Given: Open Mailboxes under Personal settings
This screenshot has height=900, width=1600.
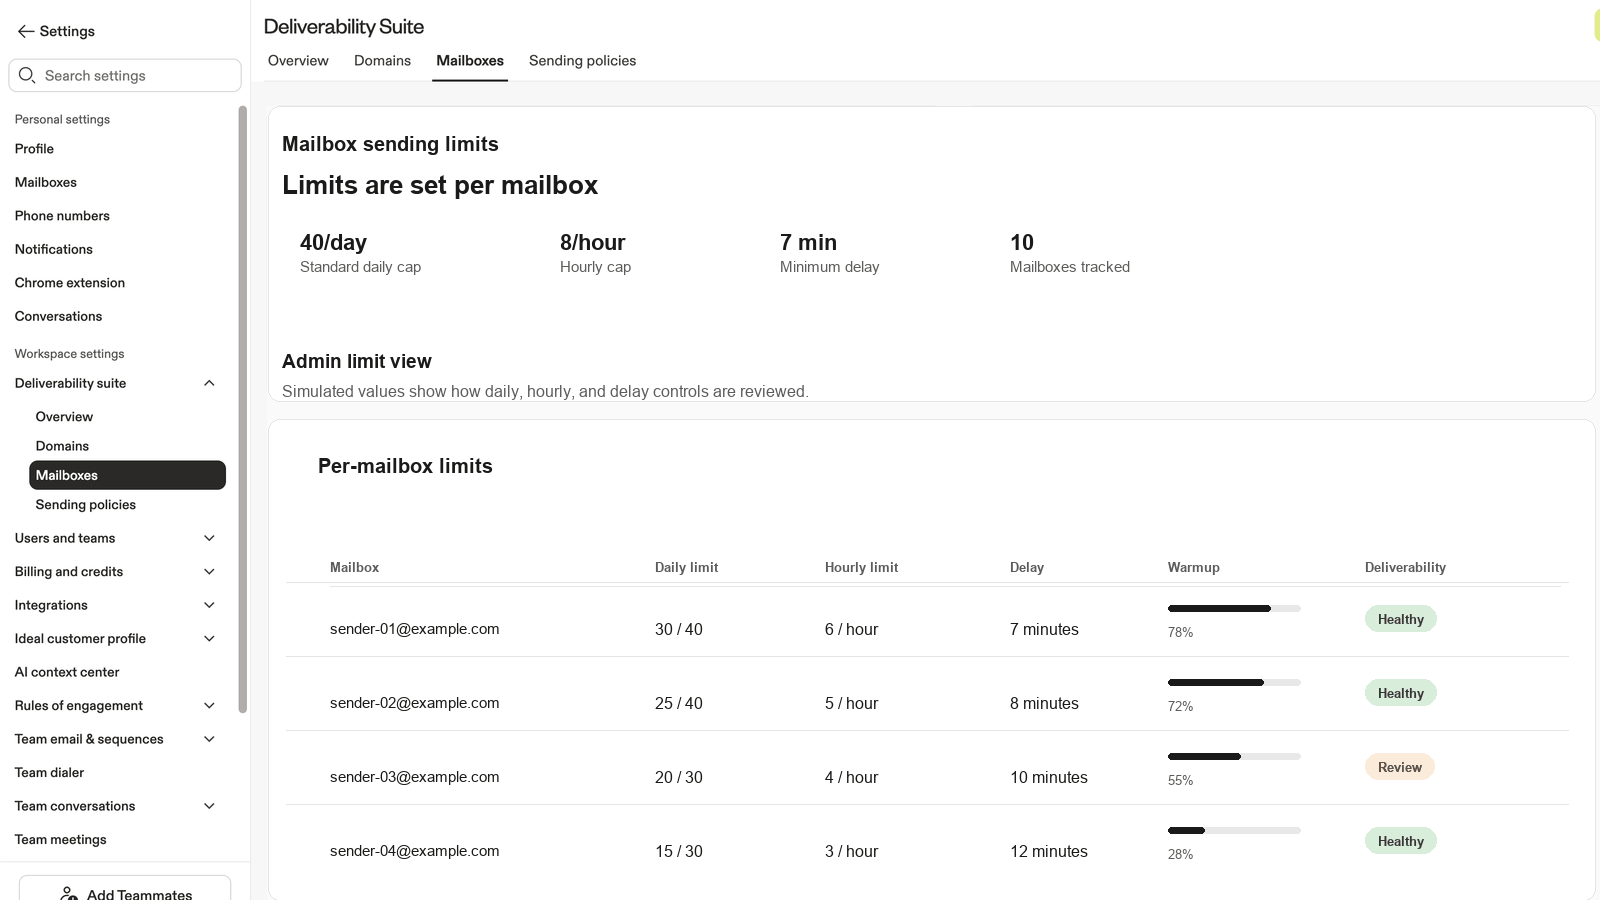Looking at the screenshot, I should [x=46, y=182].
